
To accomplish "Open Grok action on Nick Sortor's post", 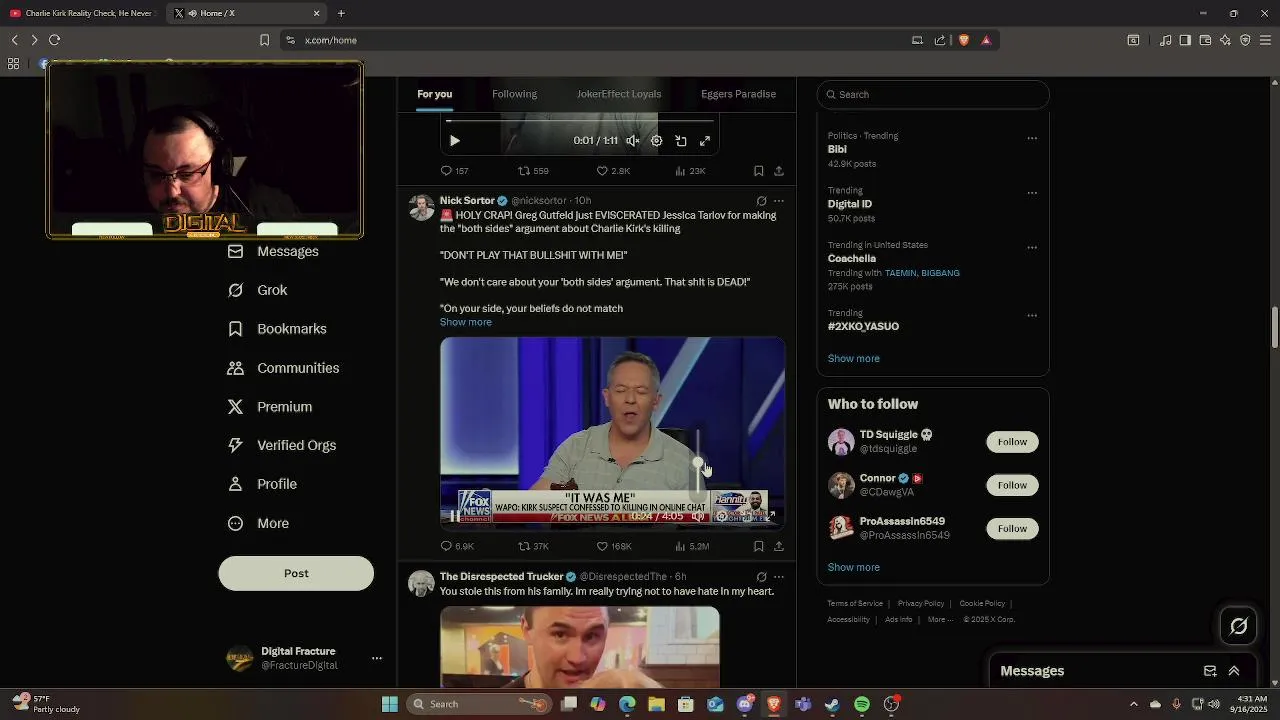I will [x=761, y=201].
